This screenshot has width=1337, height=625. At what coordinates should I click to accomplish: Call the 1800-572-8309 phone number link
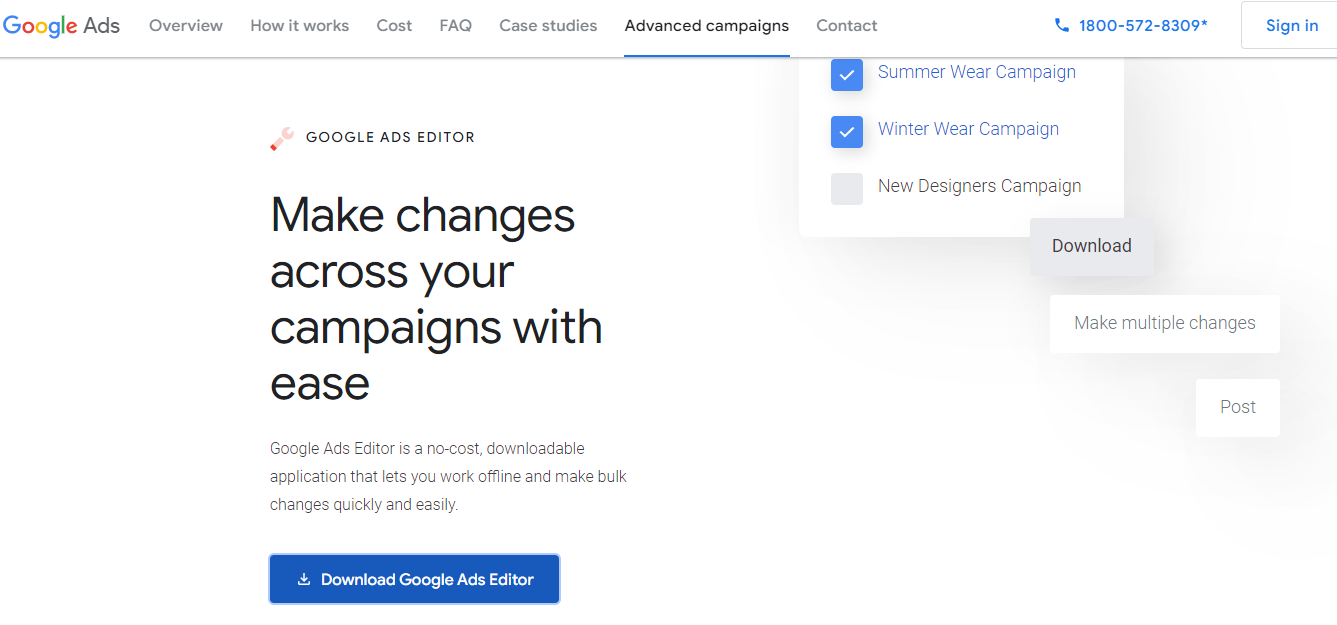click(1143, 26)
